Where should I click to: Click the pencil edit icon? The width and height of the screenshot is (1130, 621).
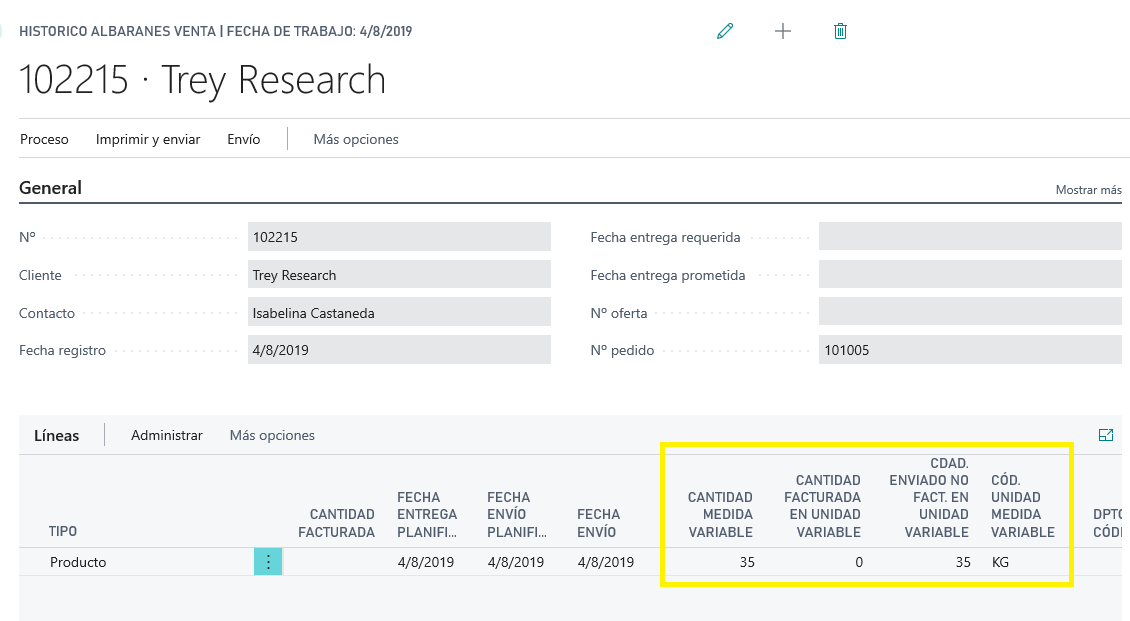[725, 31]
